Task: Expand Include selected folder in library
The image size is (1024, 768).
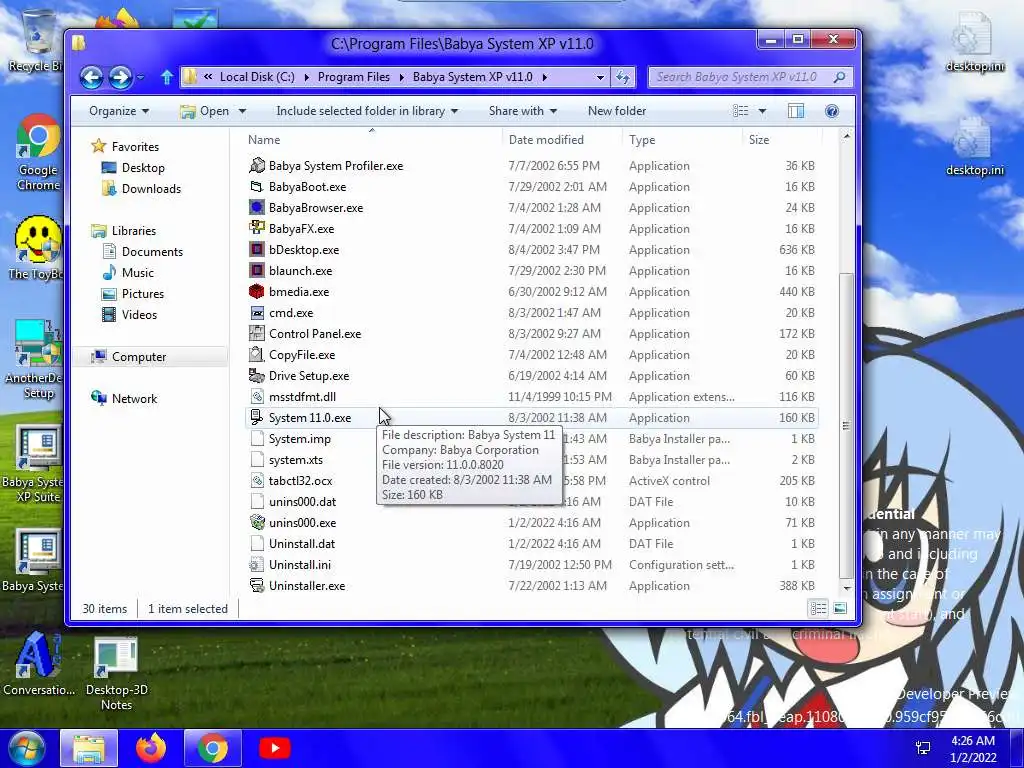Action: pyautogui.click(x=366, y=111)
